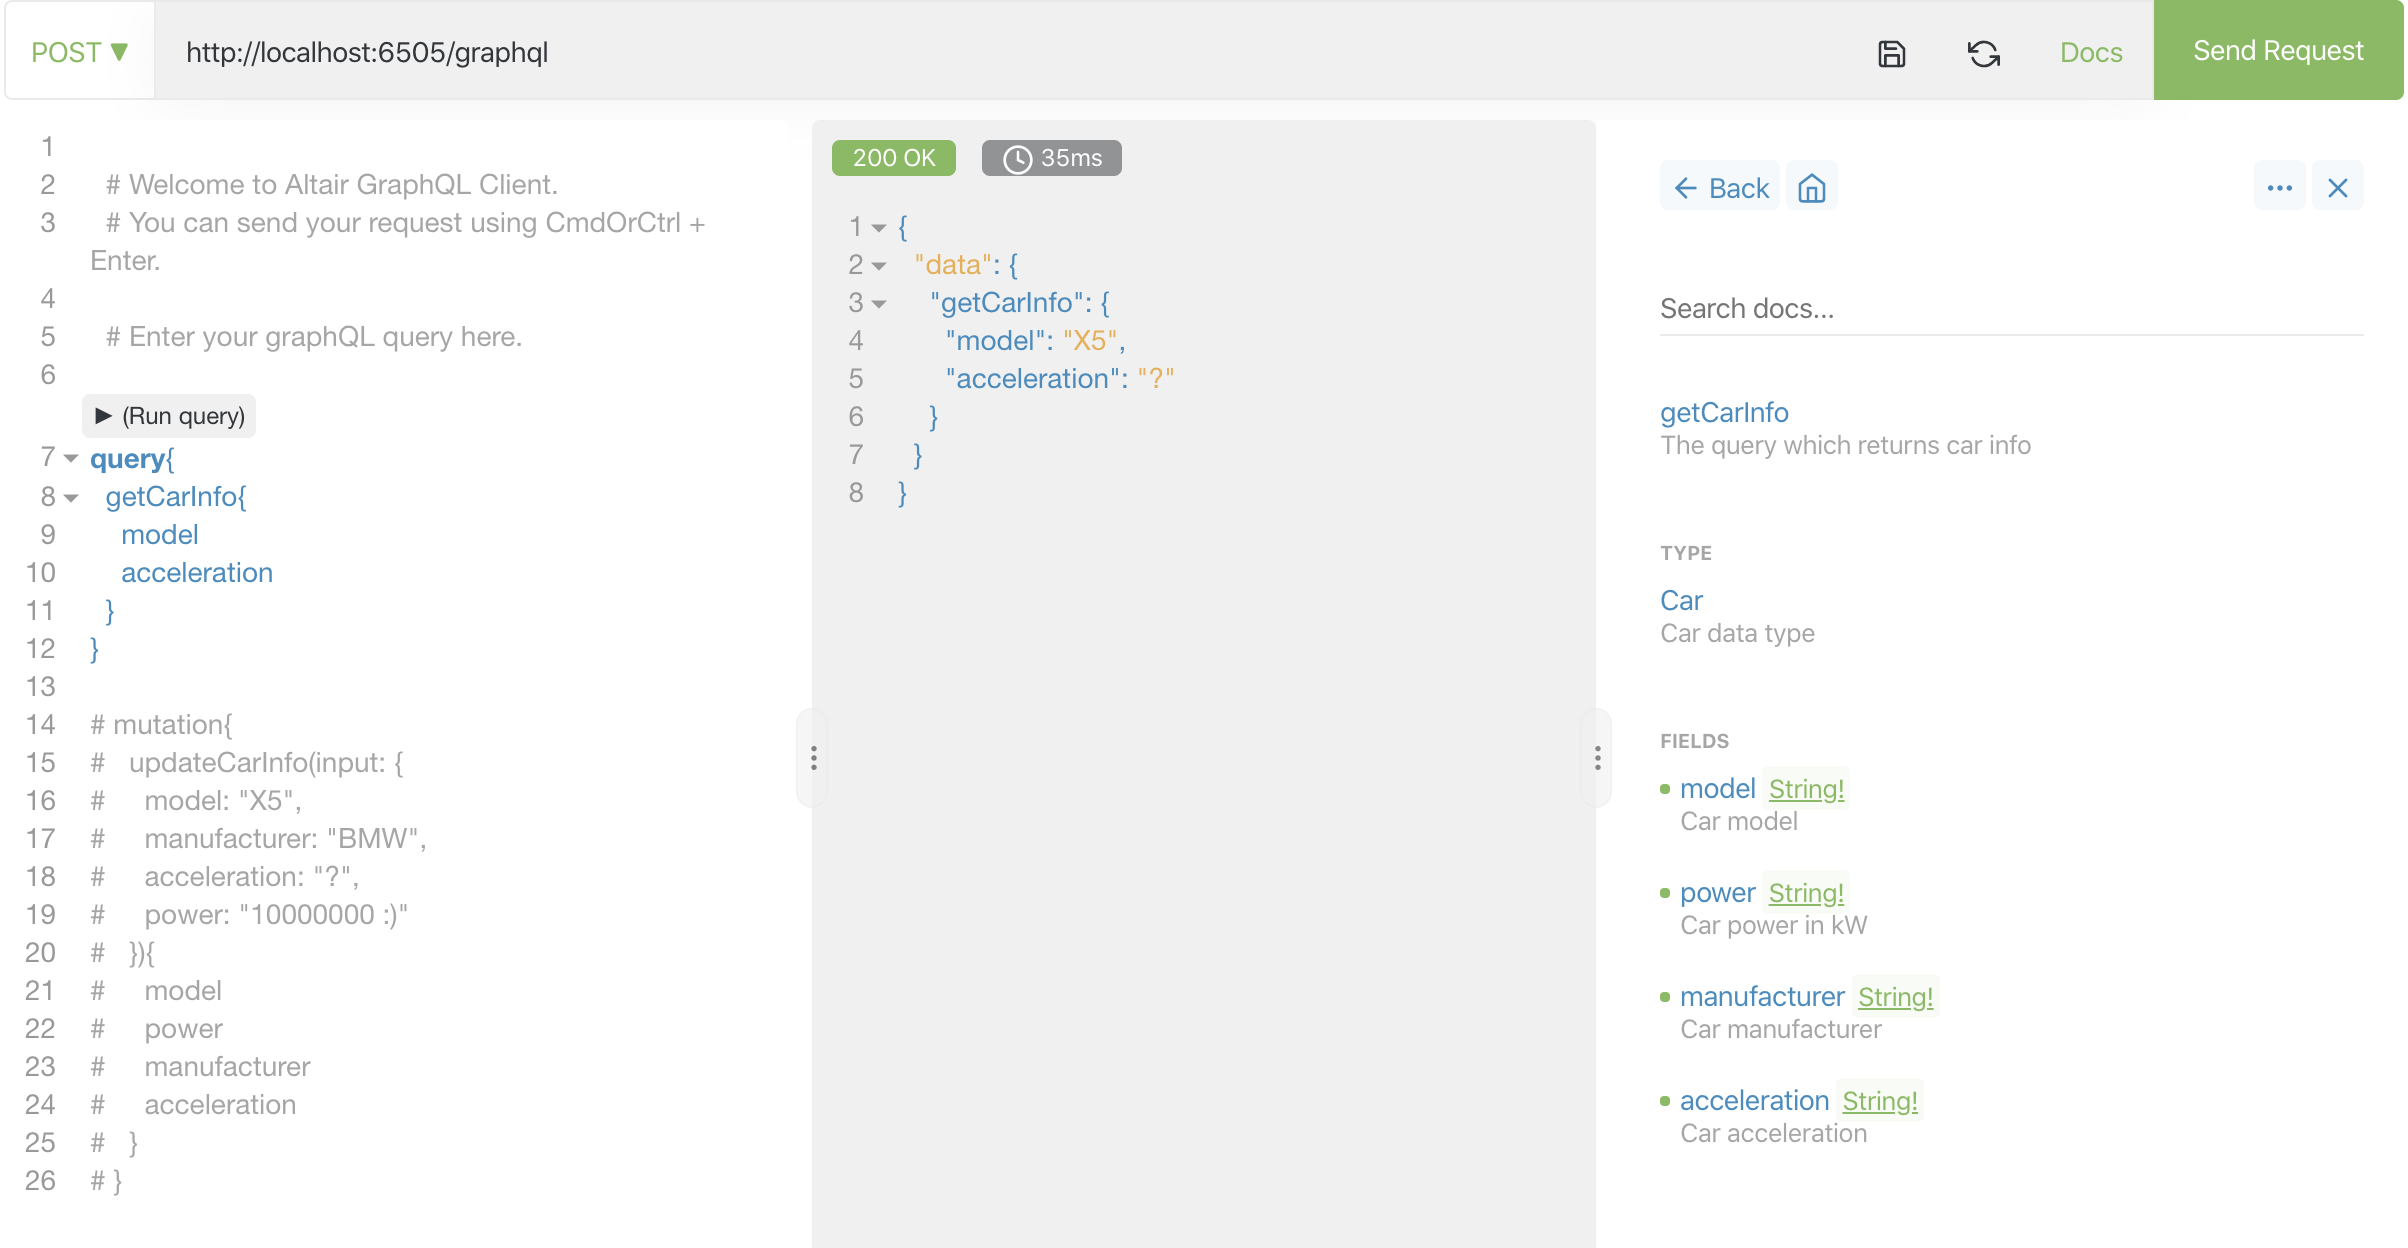The image size is (2408, 1248).
Task: Click the Search docs input field
Action: pyautogui.click(x=2010, y=308)
